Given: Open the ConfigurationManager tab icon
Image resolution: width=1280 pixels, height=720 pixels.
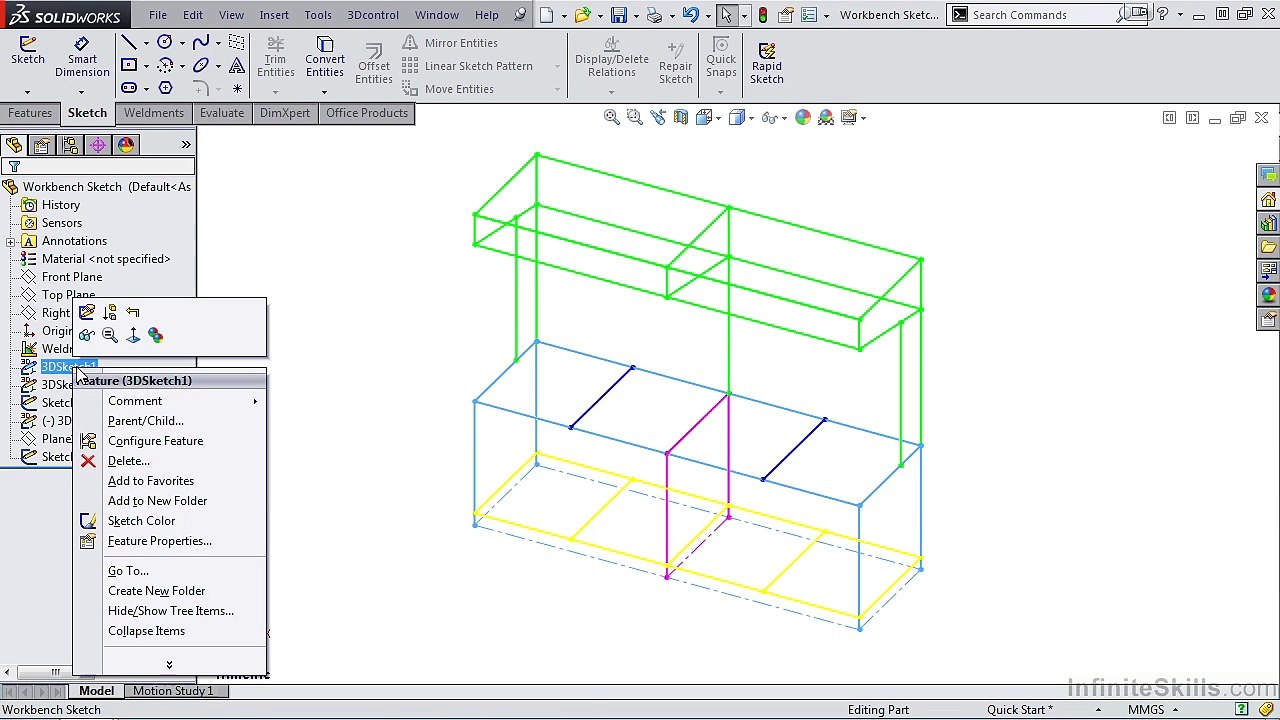Looking at the screenshot, I should (x=70, y=145).
